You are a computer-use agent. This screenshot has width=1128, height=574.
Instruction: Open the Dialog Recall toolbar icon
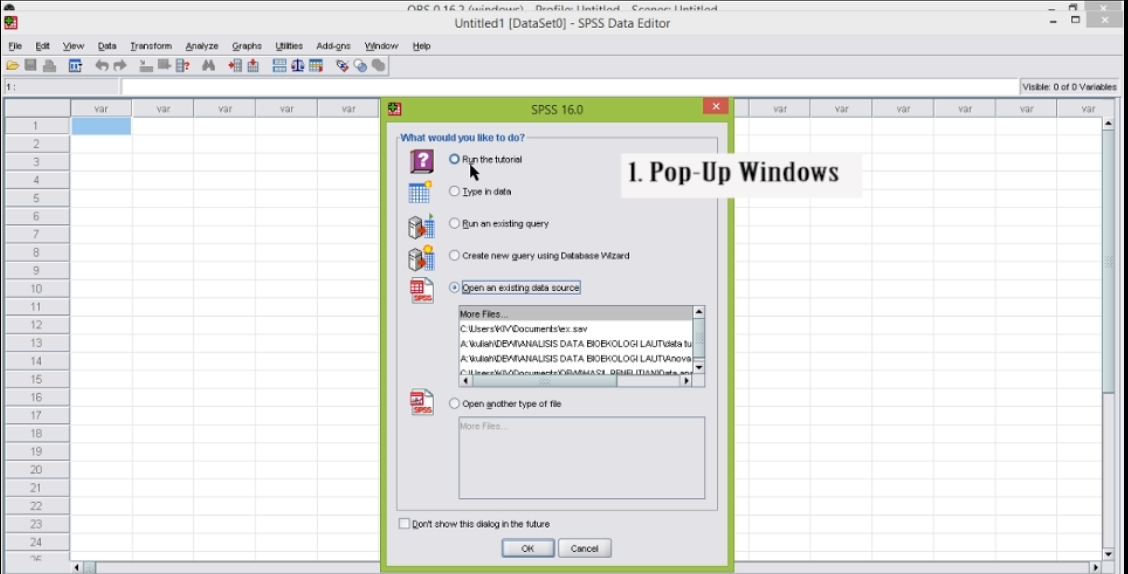(x=75, y=65)
